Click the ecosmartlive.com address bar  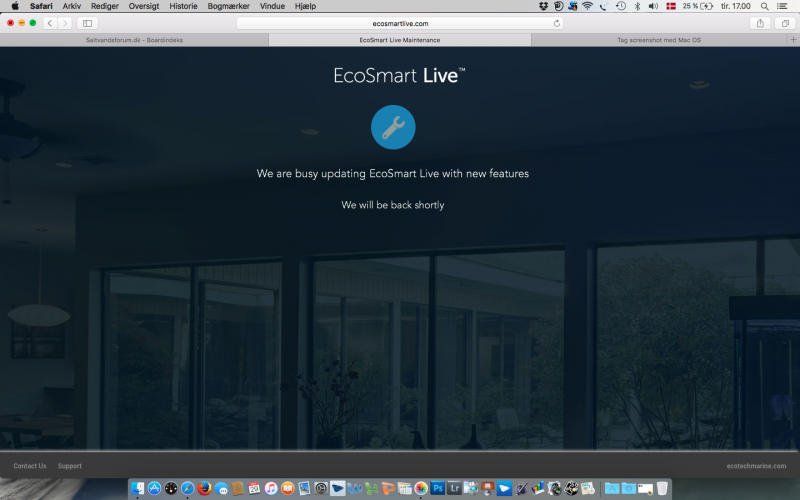pos(400,23)
